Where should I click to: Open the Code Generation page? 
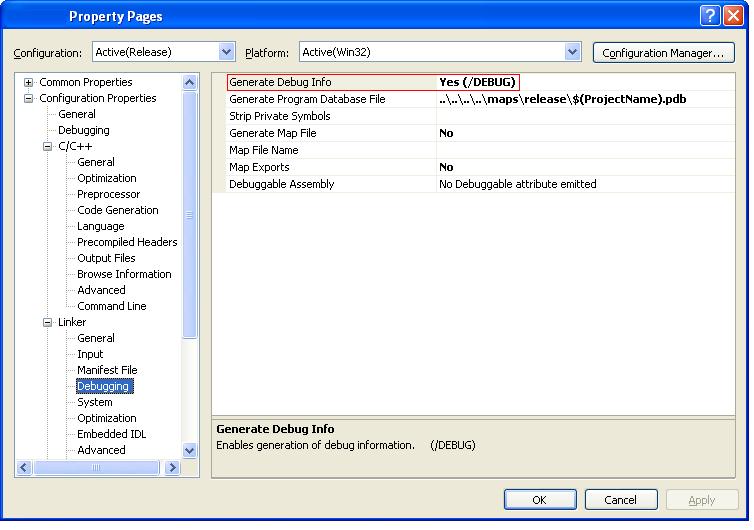click(x=118, y=210)
